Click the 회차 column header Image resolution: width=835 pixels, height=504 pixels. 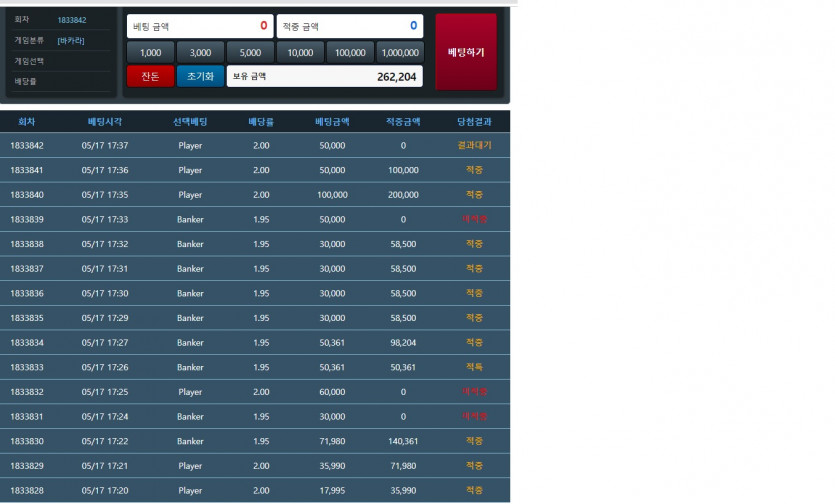click(x=27, y=121)
